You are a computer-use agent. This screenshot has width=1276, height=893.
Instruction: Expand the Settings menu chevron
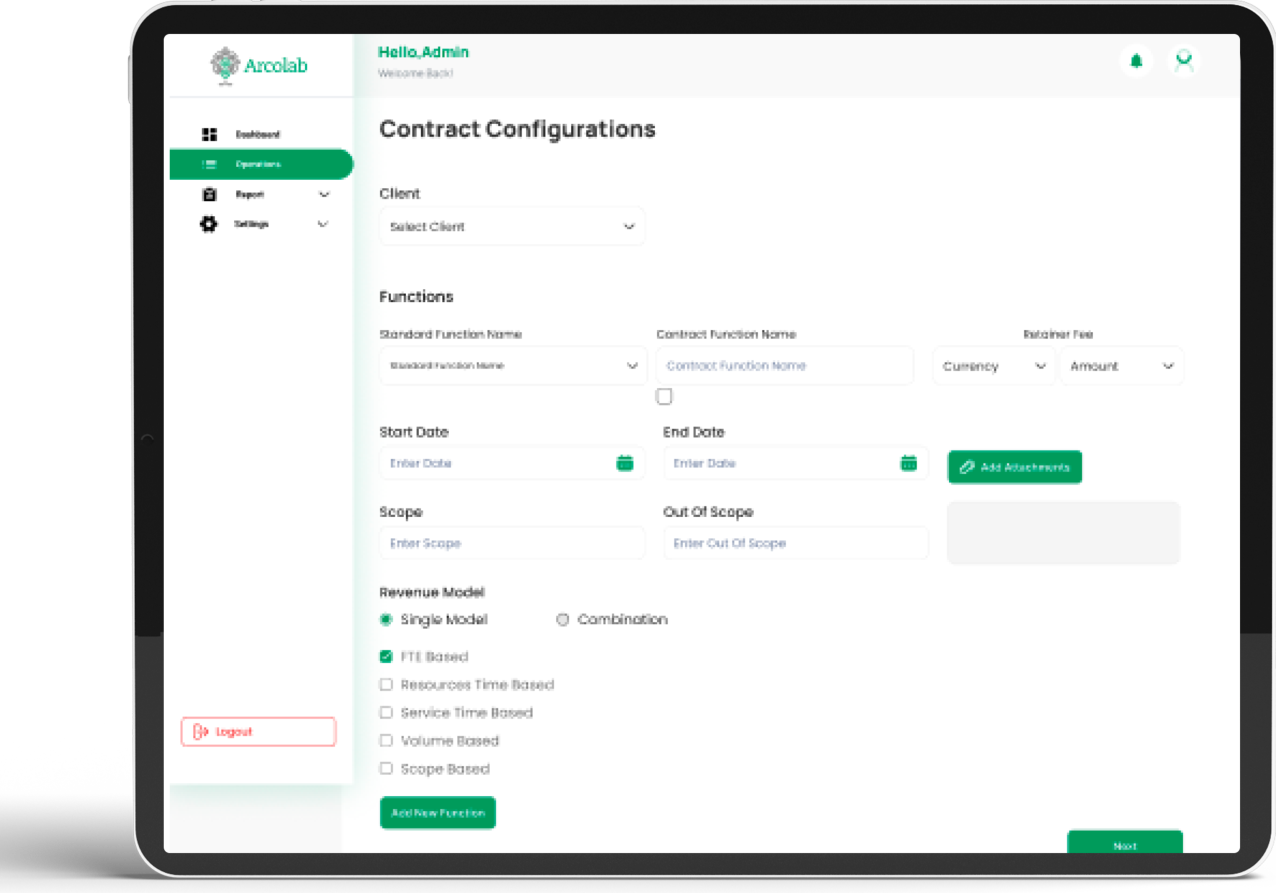[x=323, y=224]
